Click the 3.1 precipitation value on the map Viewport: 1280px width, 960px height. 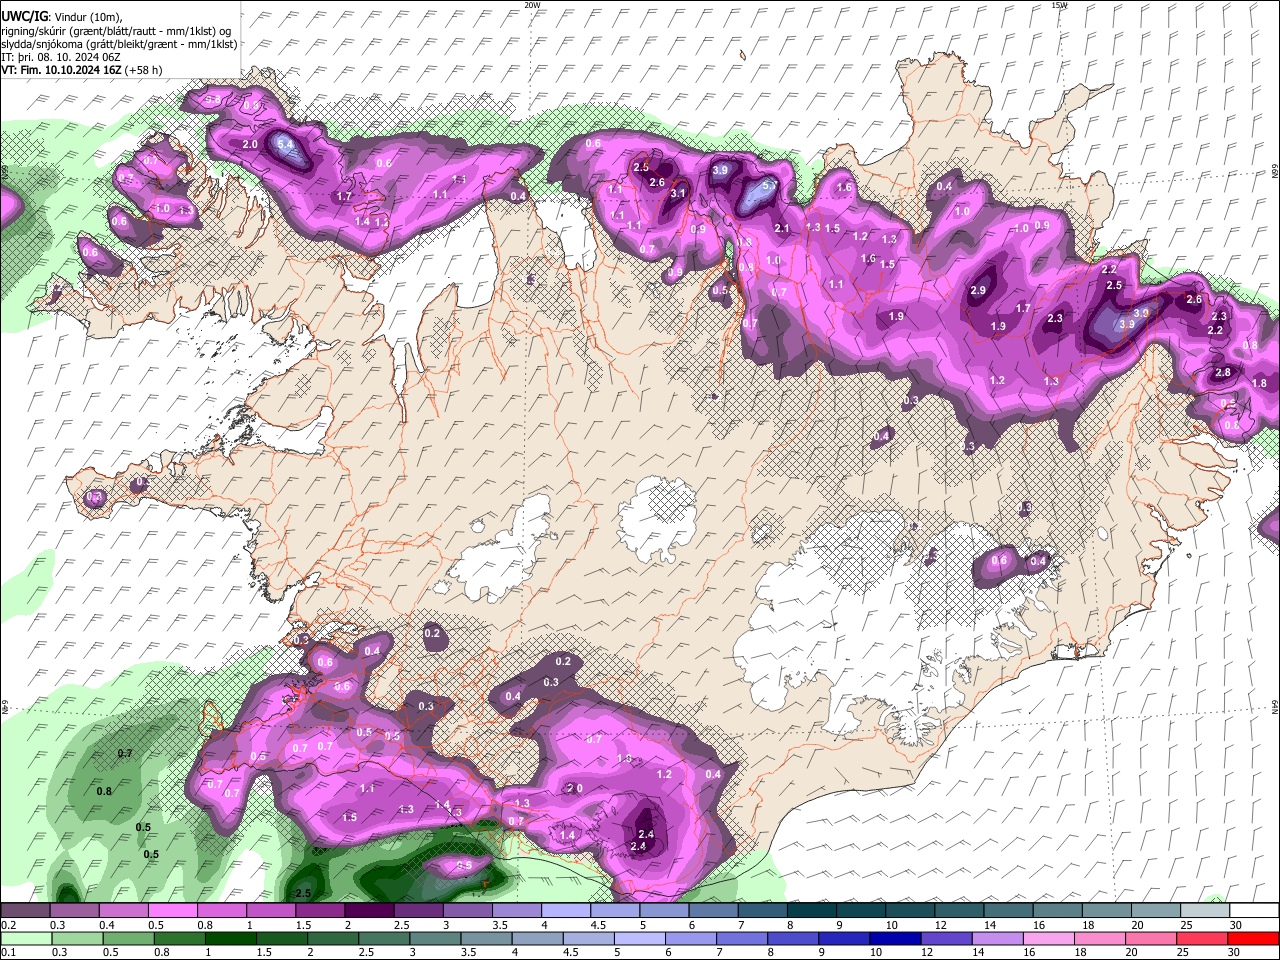click(678, 193)
